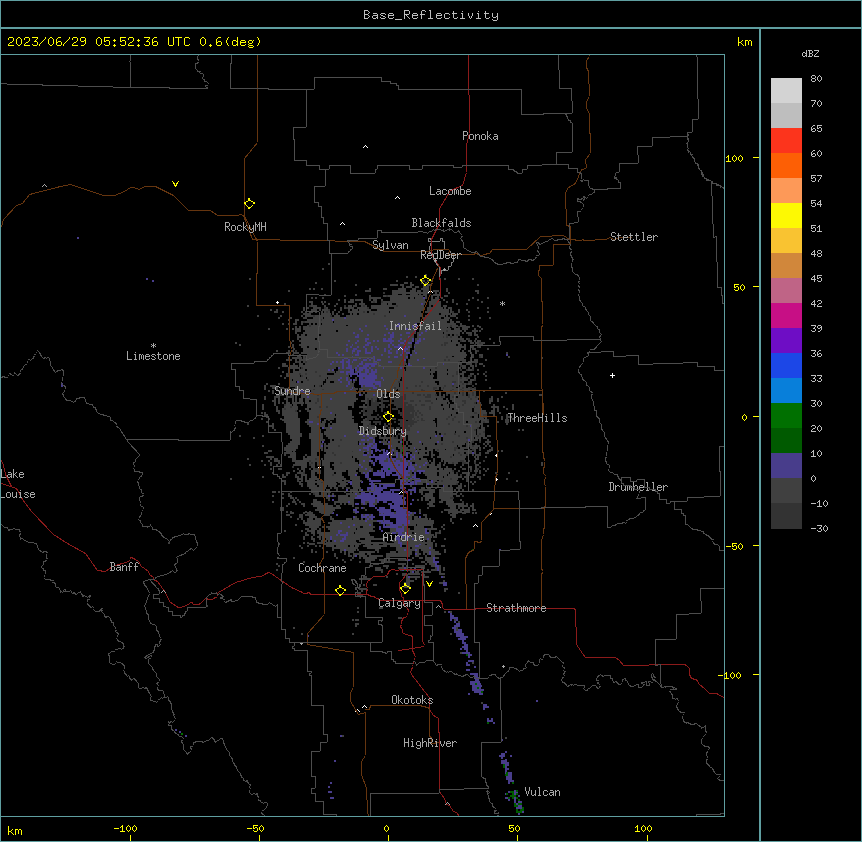Click the Didsbury city label
The image size is (862, 842).
coord(383,431)
